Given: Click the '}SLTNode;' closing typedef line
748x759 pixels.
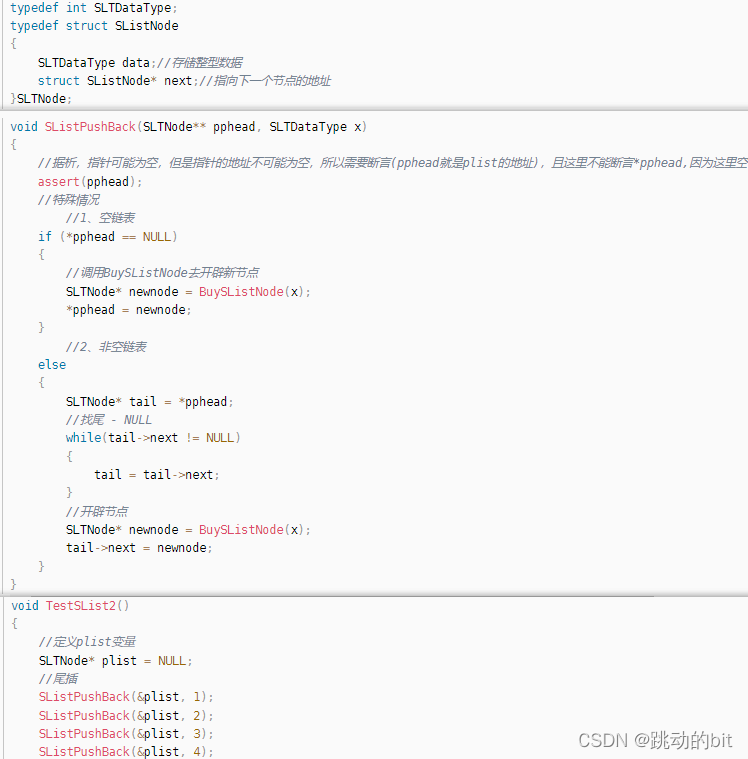Looking at the screenshot, I should pyautogui.click(x=41, y=99).
